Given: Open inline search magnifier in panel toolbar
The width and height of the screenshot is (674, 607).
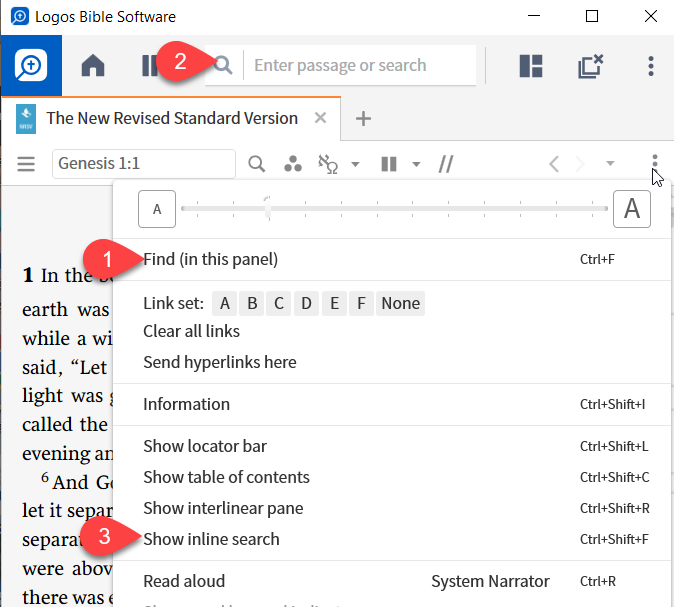Looking at the screenshot, I should tap(257, 164).
